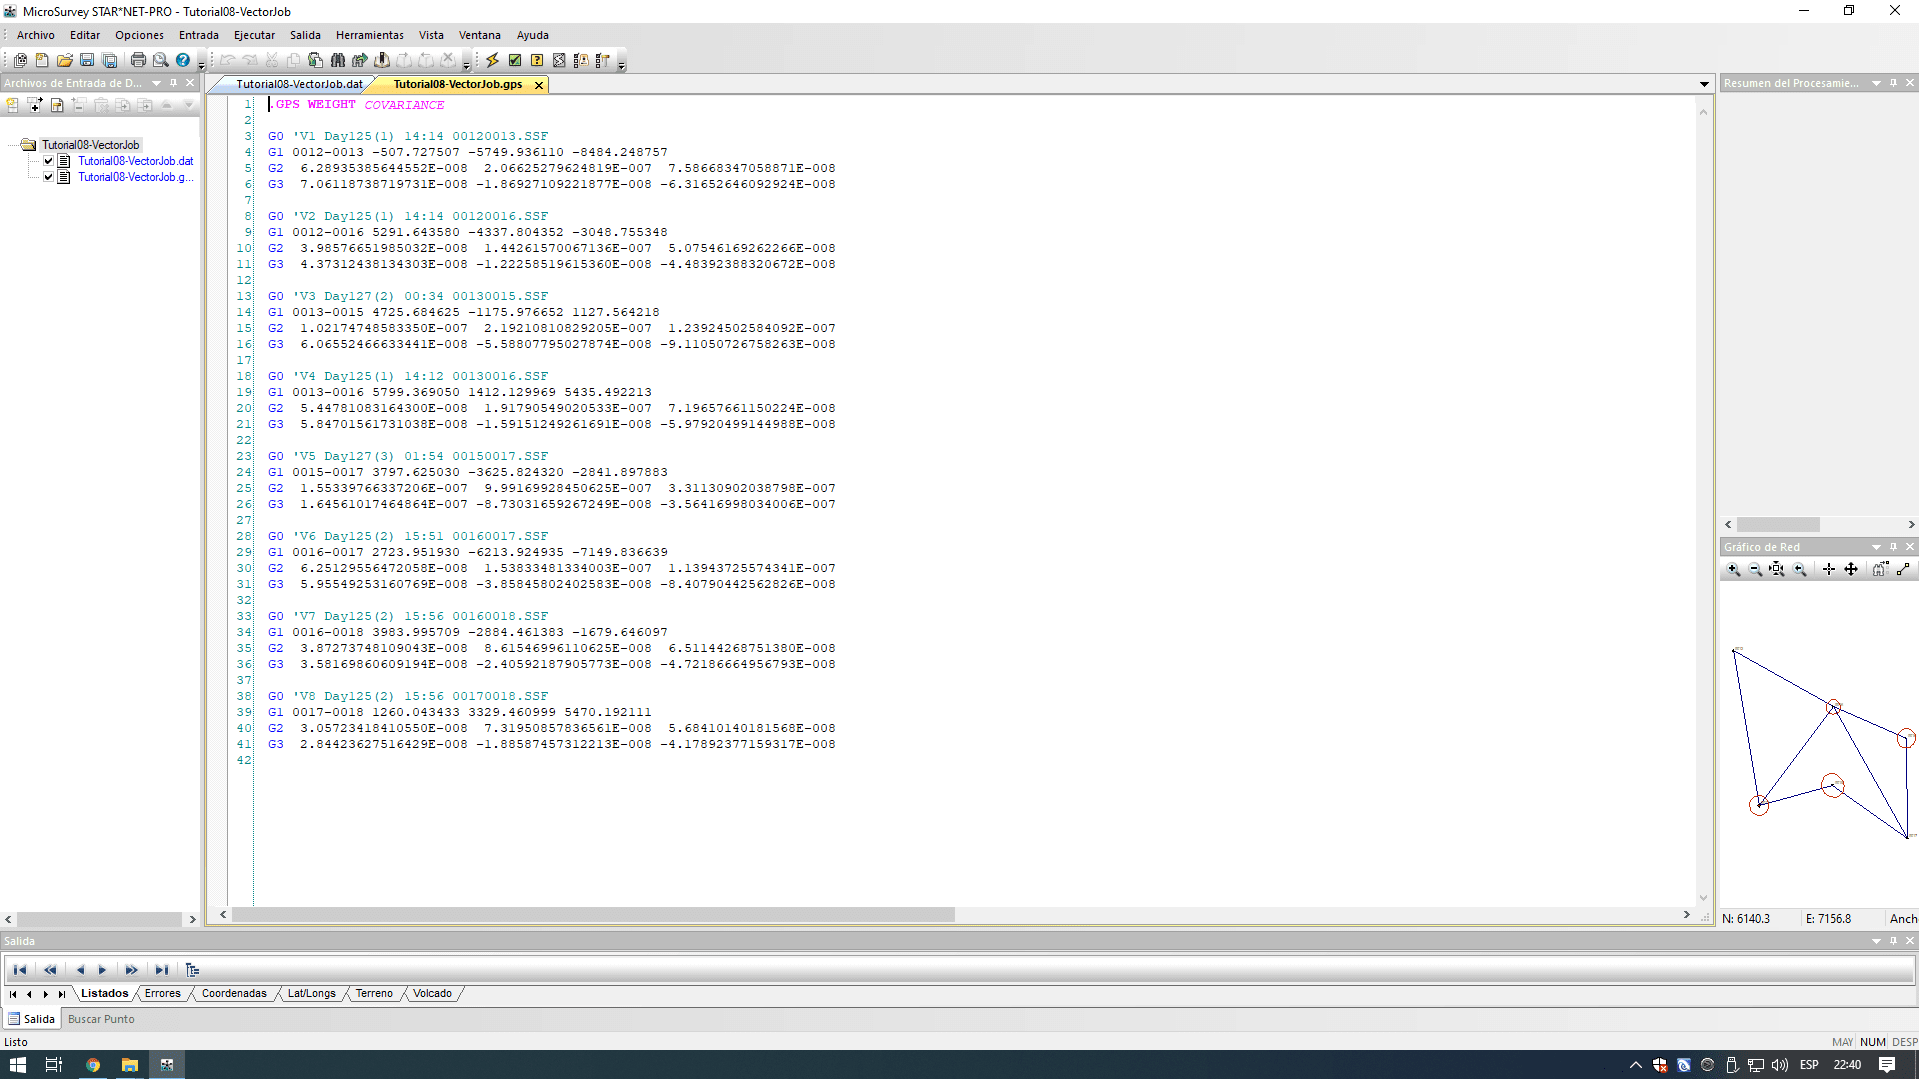Open the Ejecutar menu
This screenshot has height=1079, width=1919.
point(254,35)
